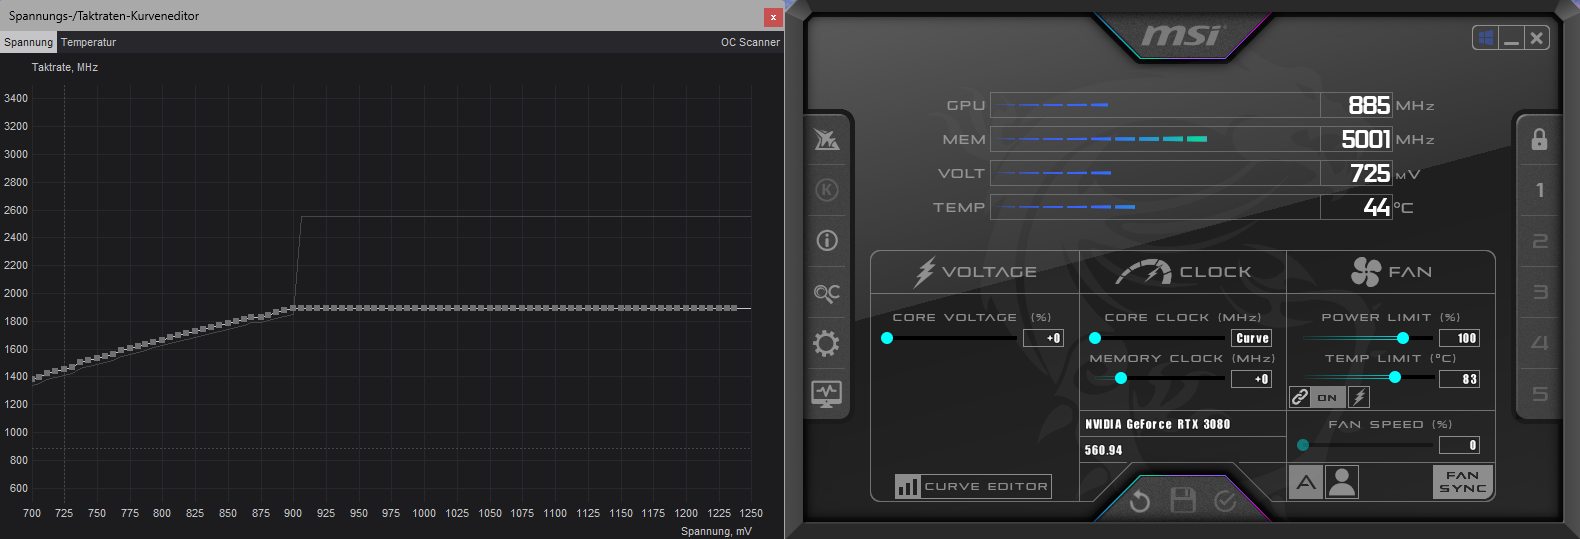The width and height of the screenshot is (1580, 539).
Task: Minimize the MSI Afterburner window
Action: 1511,38
